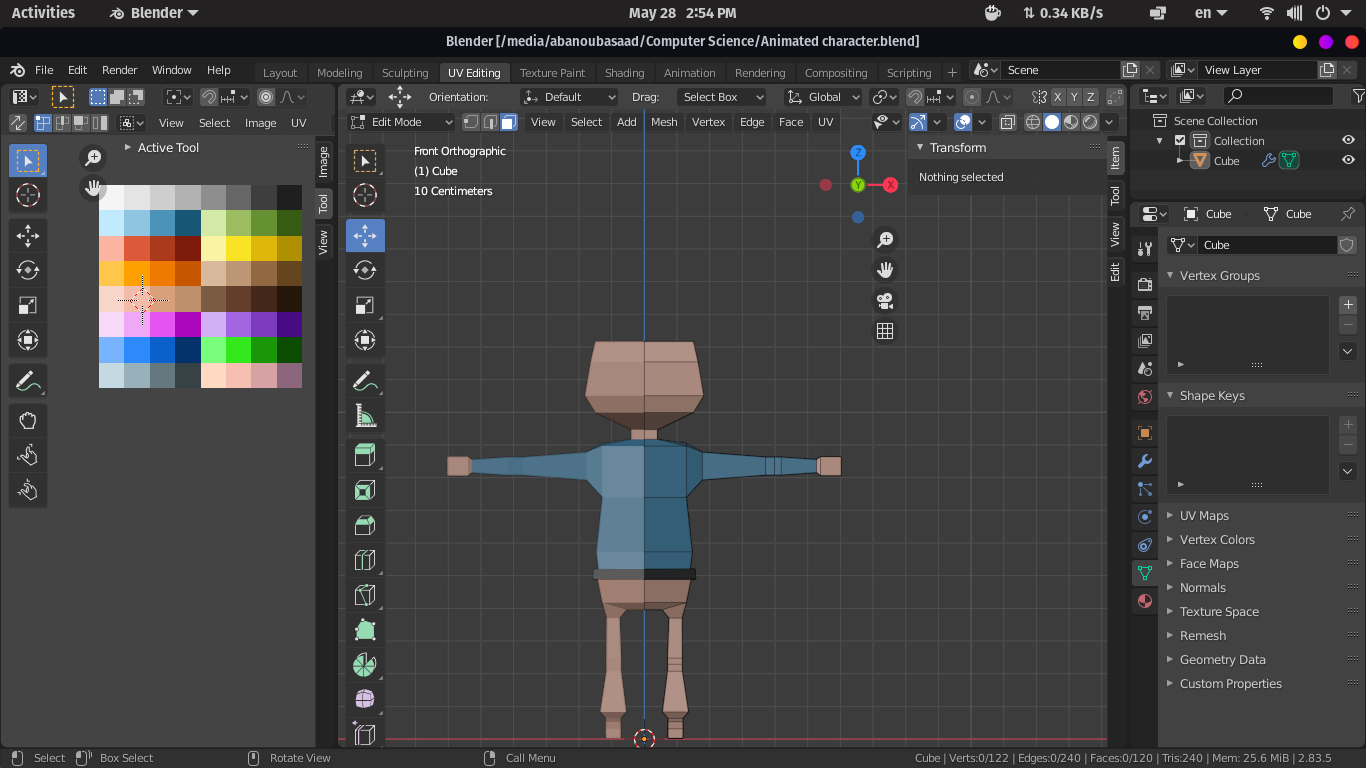Expand the UV Maps panel
This screenshot has height=768, width=1366.
1204,516
